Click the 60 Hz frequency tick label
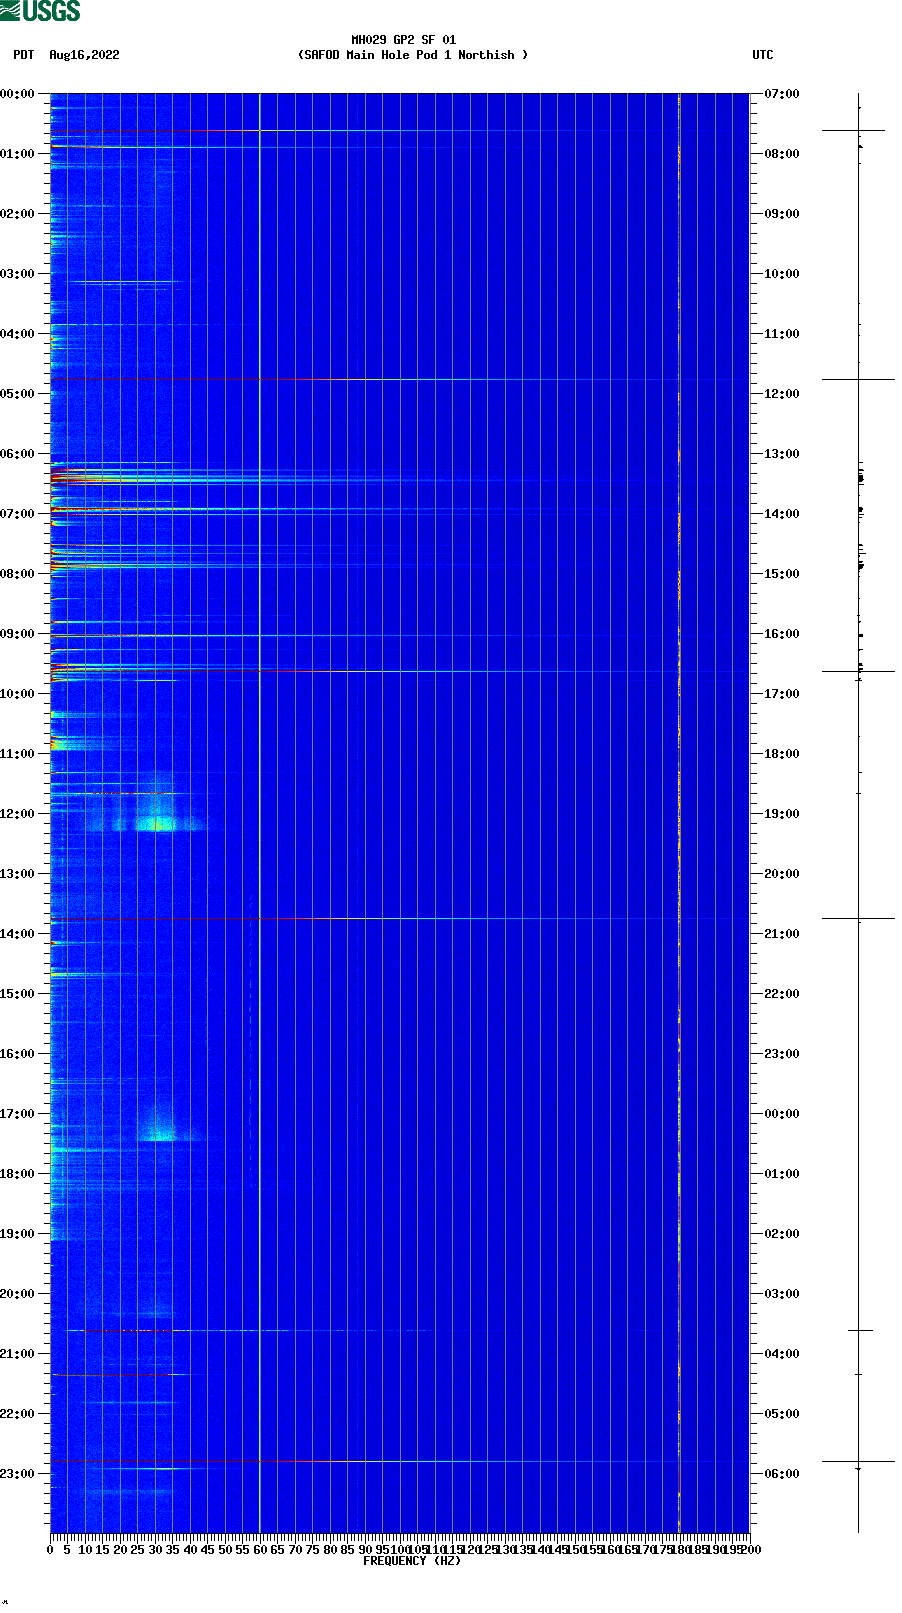Screen dimensions: 902x1613 pos(260,1550)
